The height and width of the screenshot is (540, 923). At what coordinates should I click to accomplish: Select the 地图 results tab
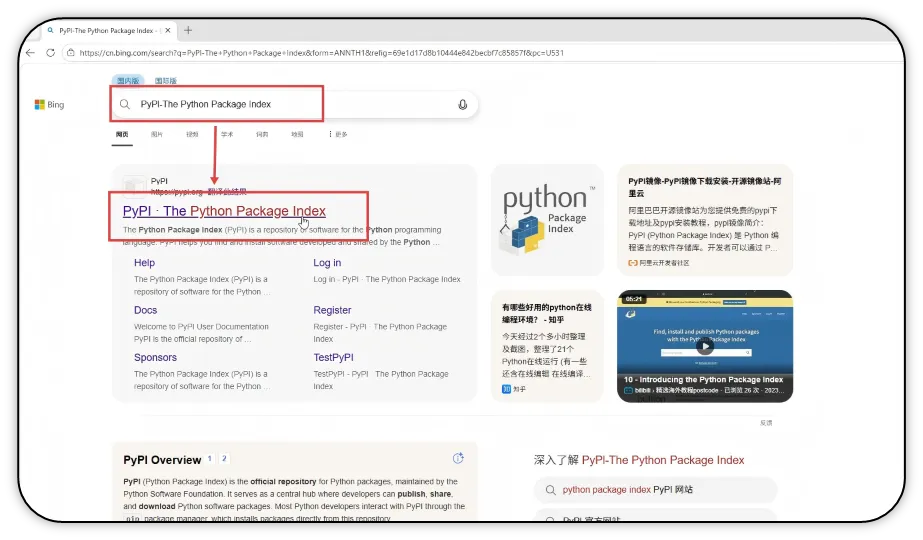pyautogui.click(x=297, y=135)
